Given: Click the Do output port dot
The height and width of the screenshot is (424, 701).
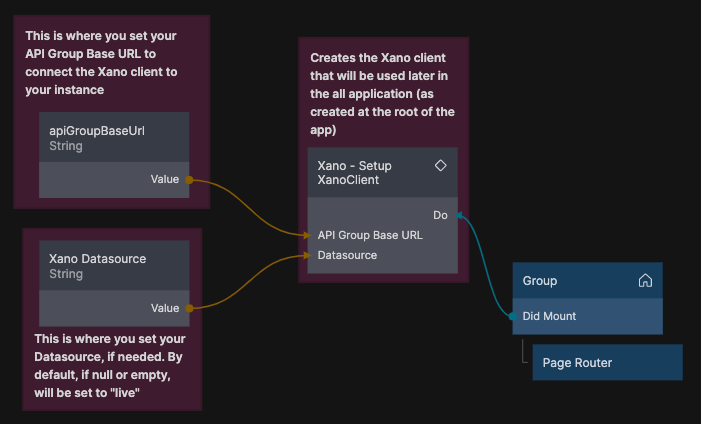Looking at the screenshot, I should click(458, 215).
